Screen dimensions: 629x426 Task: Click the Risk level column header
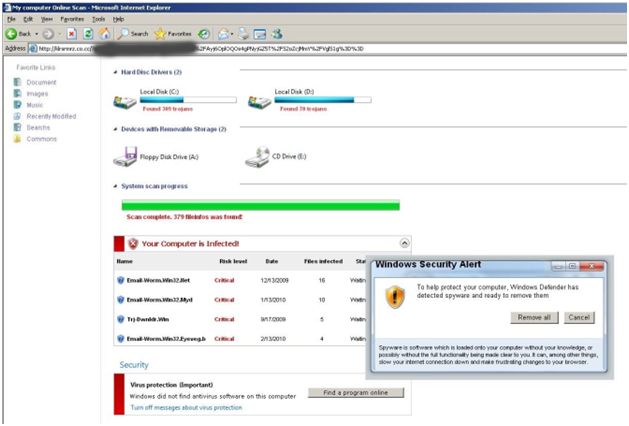coord(233,261)
